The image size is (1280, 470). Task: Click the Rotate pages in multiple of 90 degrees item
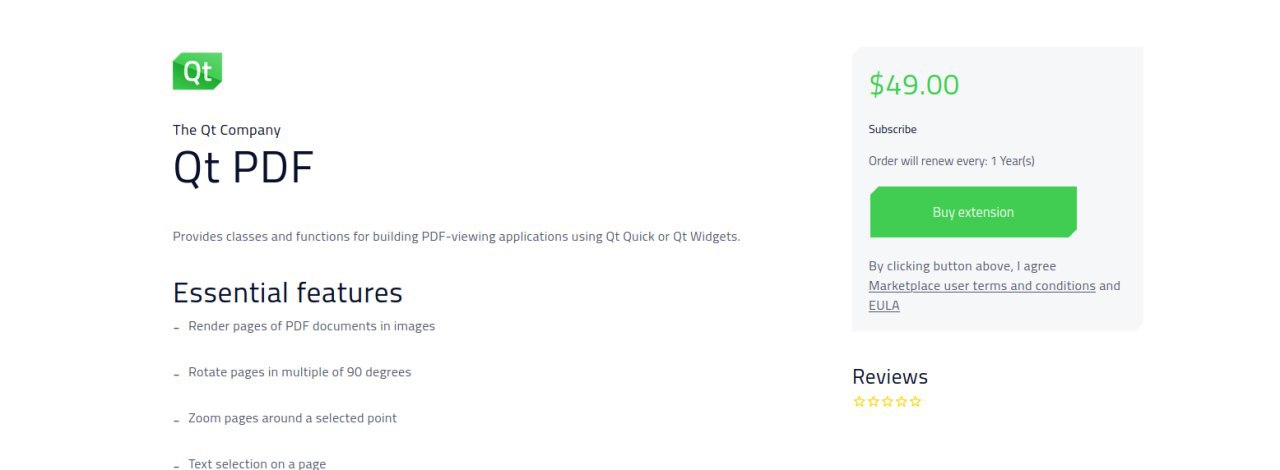click(299, 372)
